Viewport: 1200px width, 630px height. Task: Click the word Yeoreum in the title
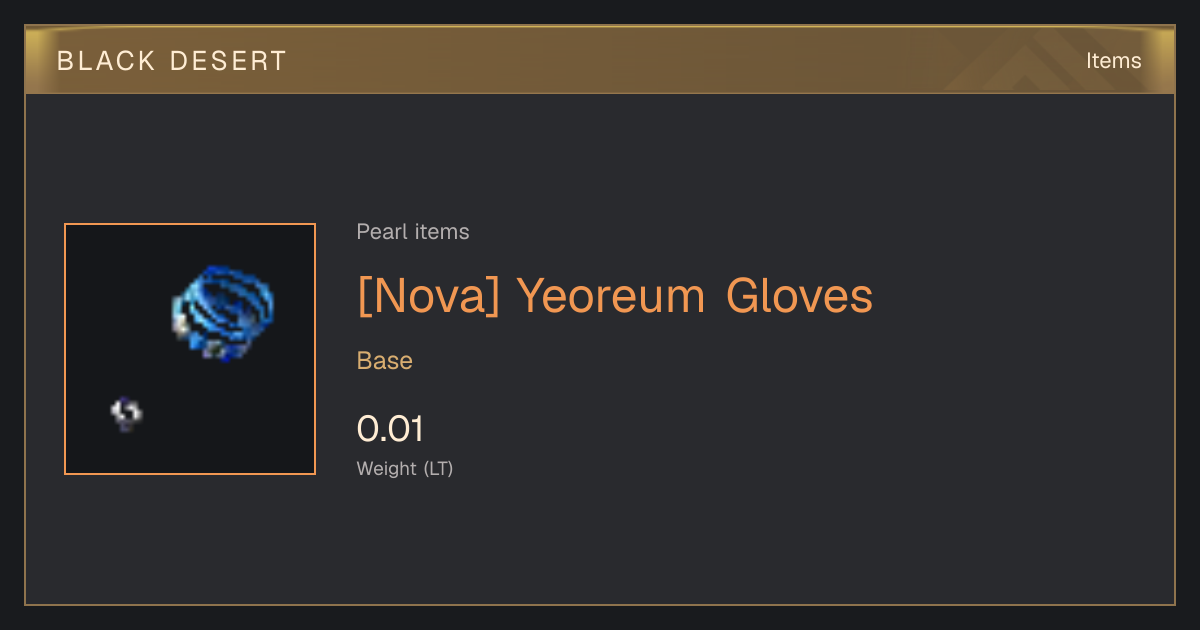coord(612,296)
